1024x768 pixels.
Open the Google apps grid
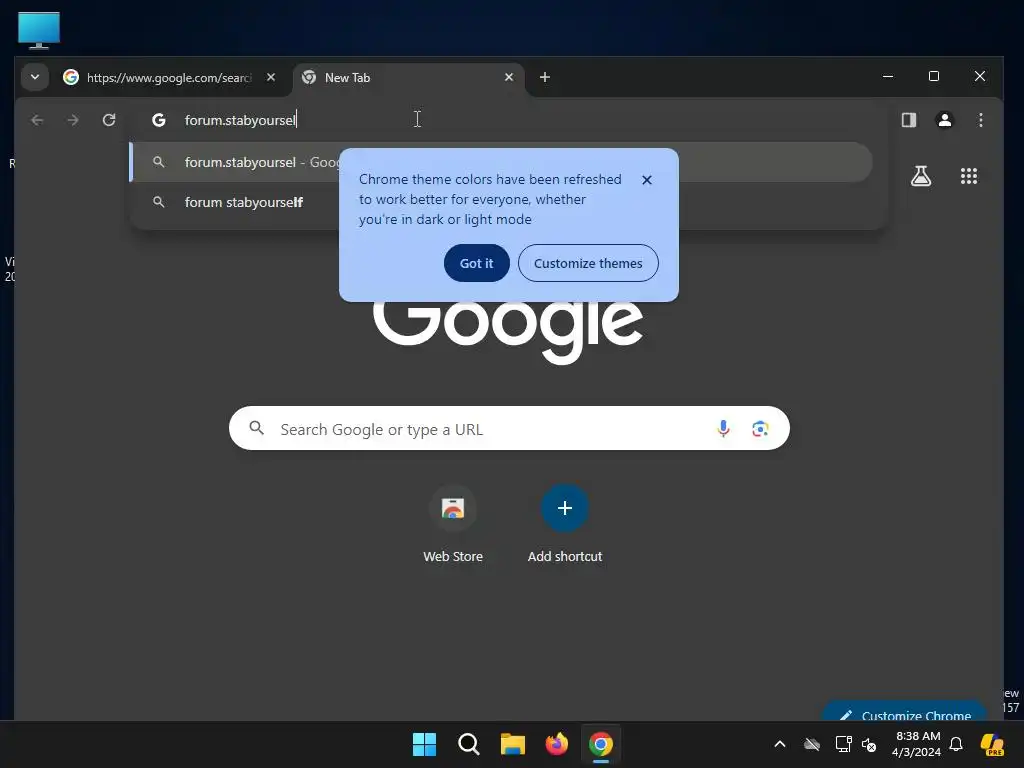click(x=968, y=176)
